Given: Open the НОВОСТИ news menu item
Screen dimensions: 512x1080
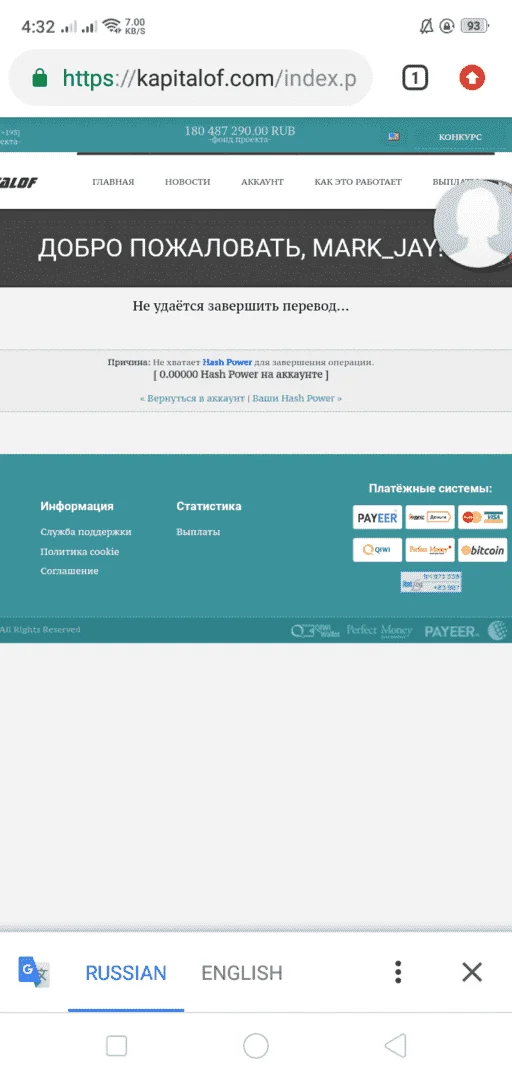Looking at the screenshot, I should tap(187, 182).
